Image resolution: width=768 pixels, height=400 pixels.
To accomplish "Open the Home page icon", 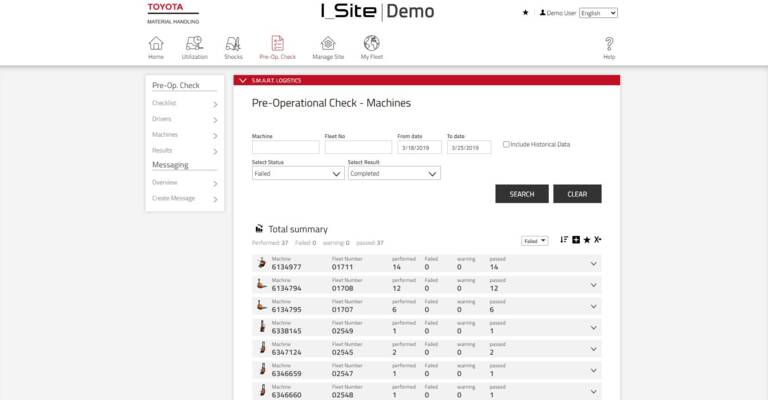I will tap(156, 44).
